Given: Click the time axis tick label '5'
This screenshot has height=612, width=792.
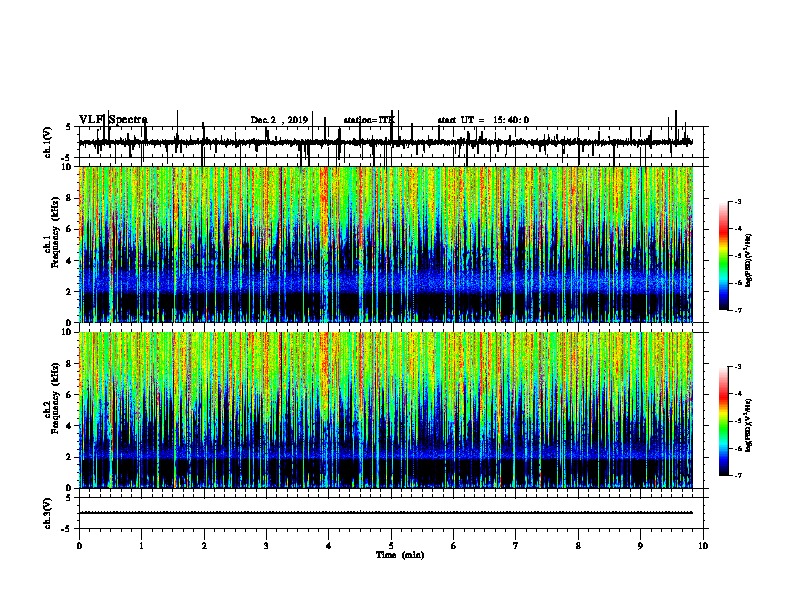Looking at the screenshot, I should (x=391, y=546).
